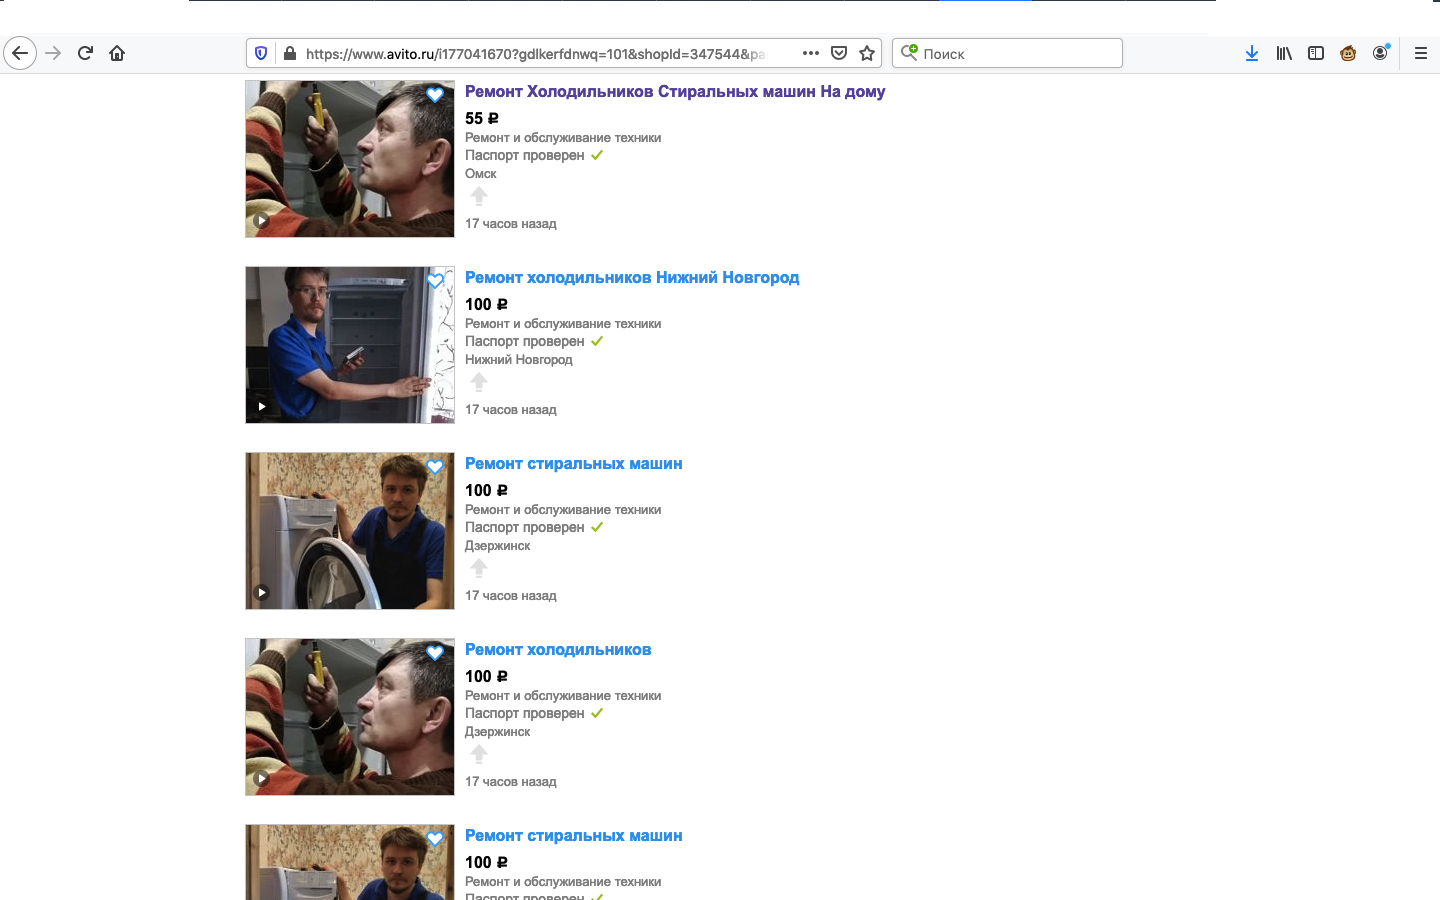
Task: Click the gray up arrow under Омск
Action: pyautogui.click(x=479, y=196)
